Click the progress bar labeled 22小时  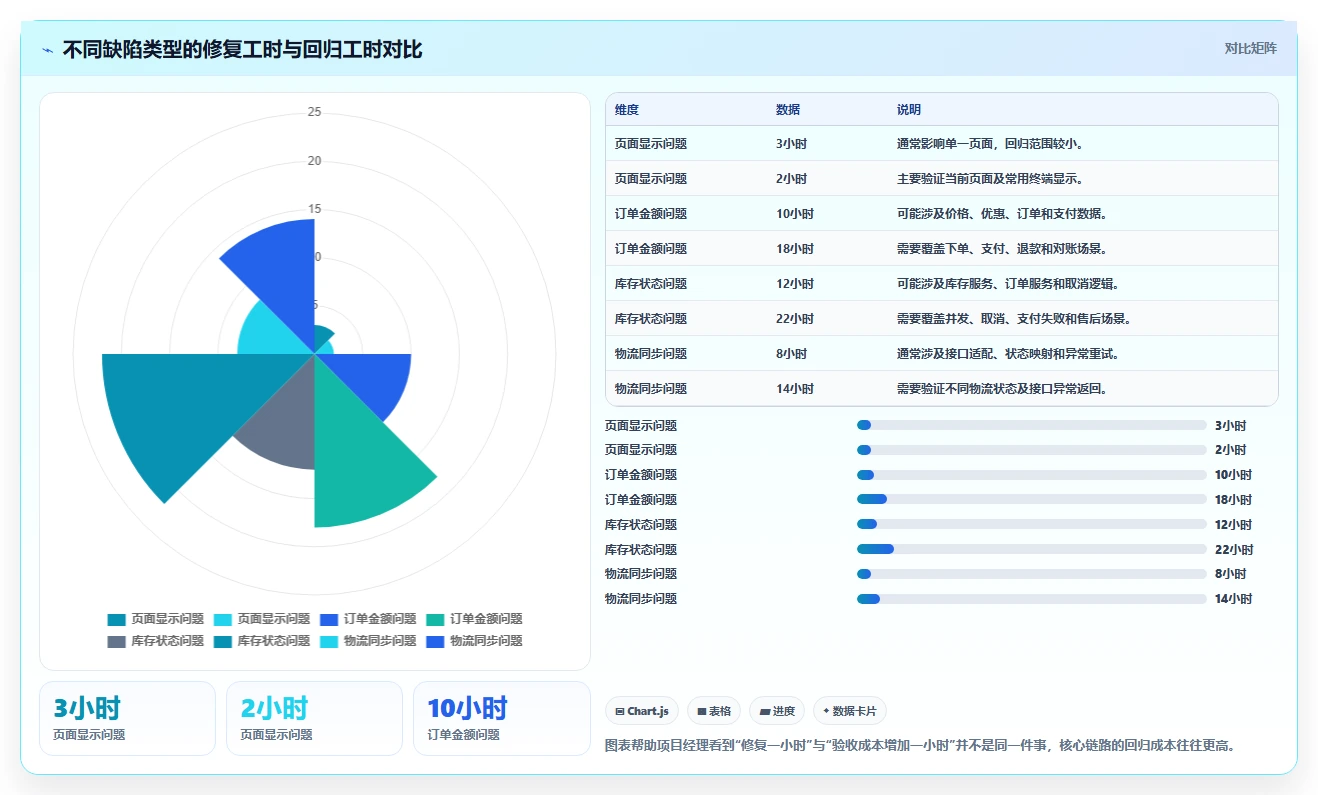click(x=1032, y=549)
